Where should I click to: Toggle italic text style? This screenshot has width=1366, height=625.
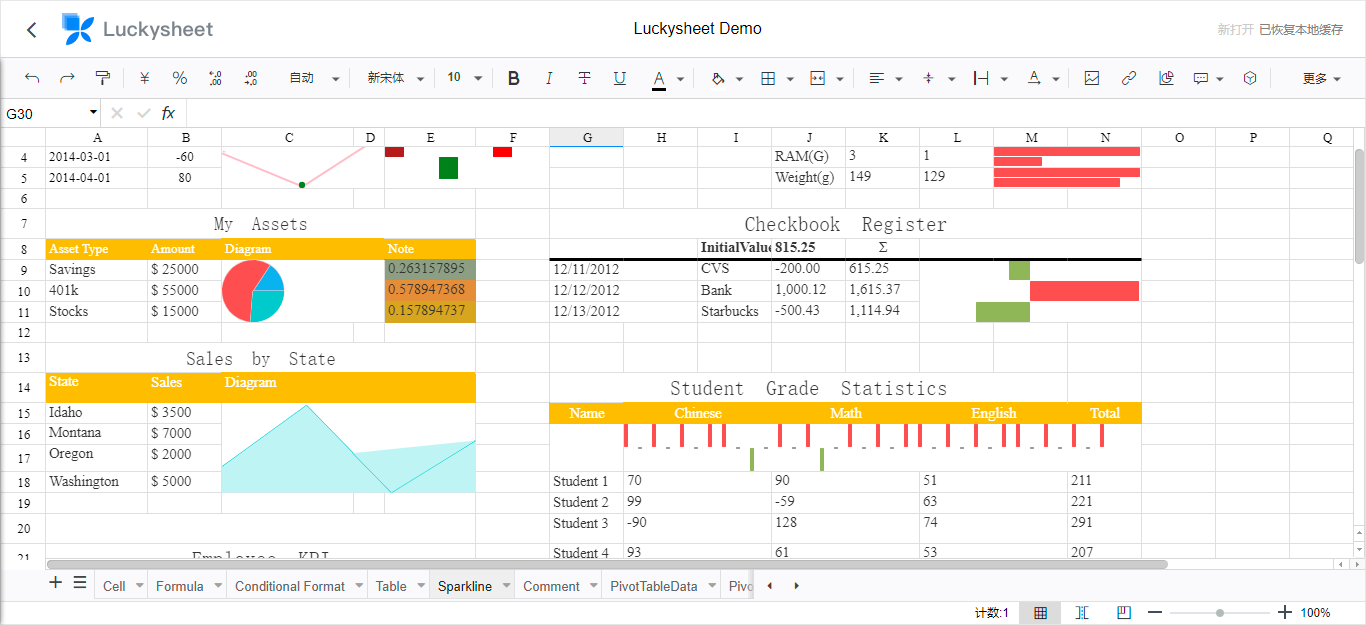point(549,78)
